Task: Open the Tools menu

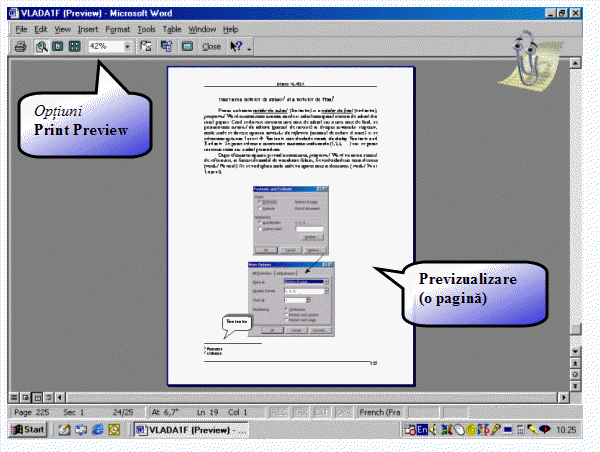Action: pos(146,29)
